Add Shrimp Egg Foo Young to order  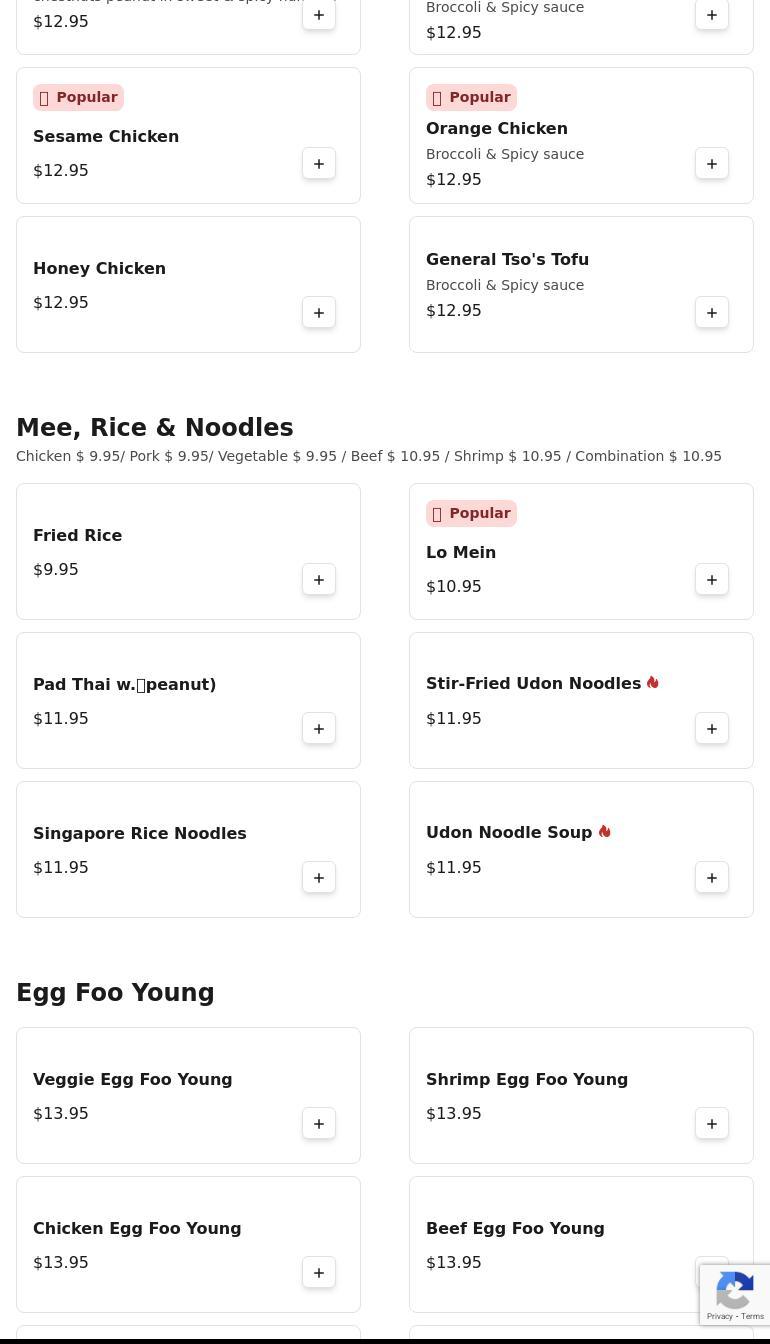point(712,1124)
